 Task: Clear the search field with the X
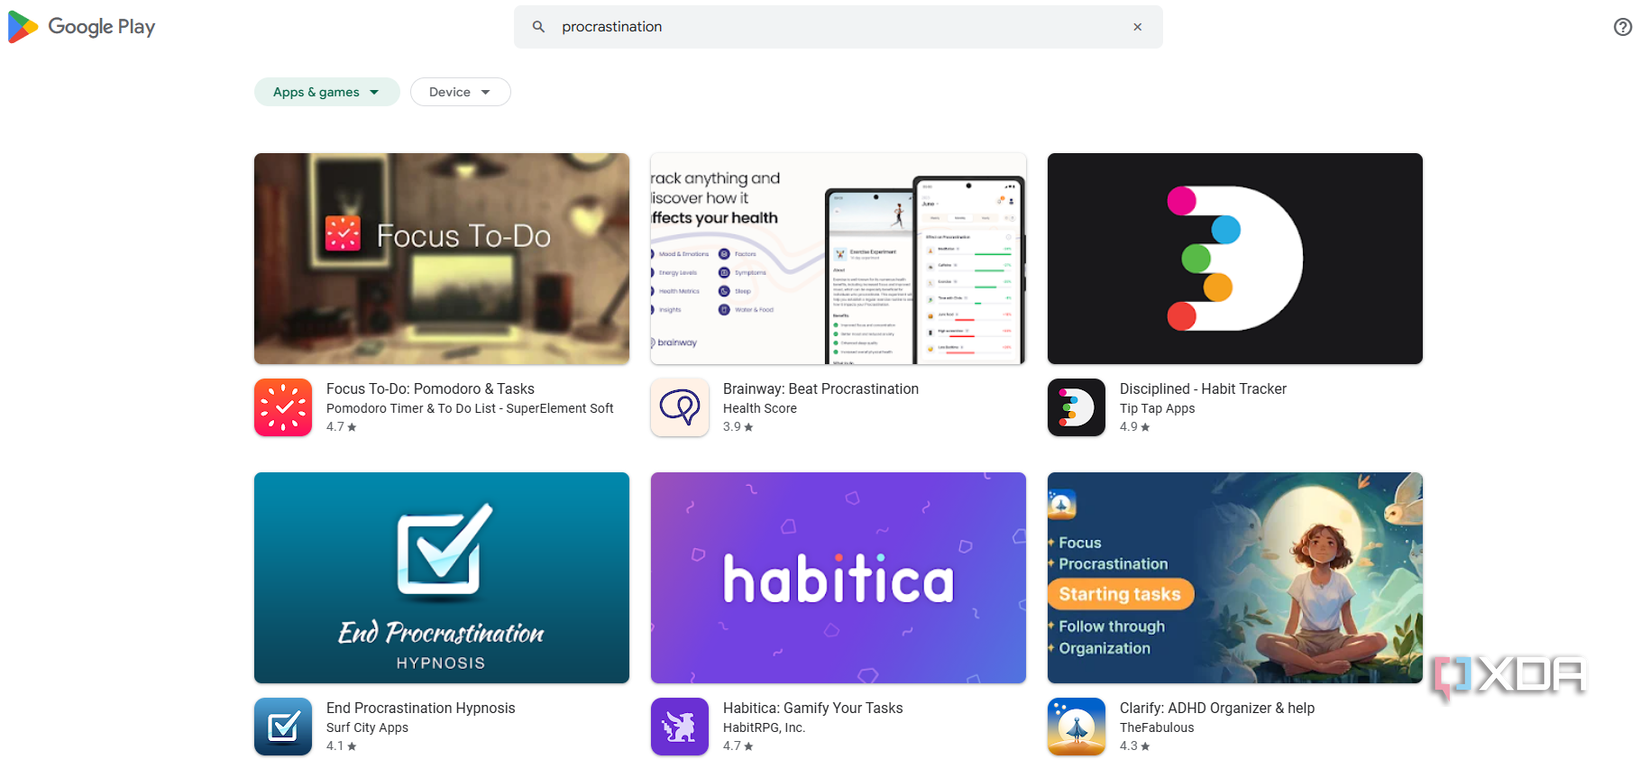[1137, 27]
